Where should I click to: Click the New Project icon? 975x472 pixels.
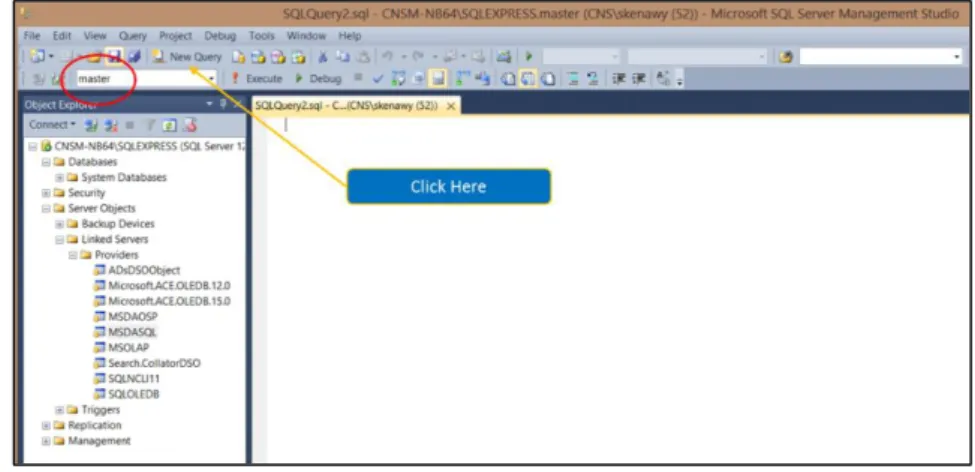(x=38, y=57)
